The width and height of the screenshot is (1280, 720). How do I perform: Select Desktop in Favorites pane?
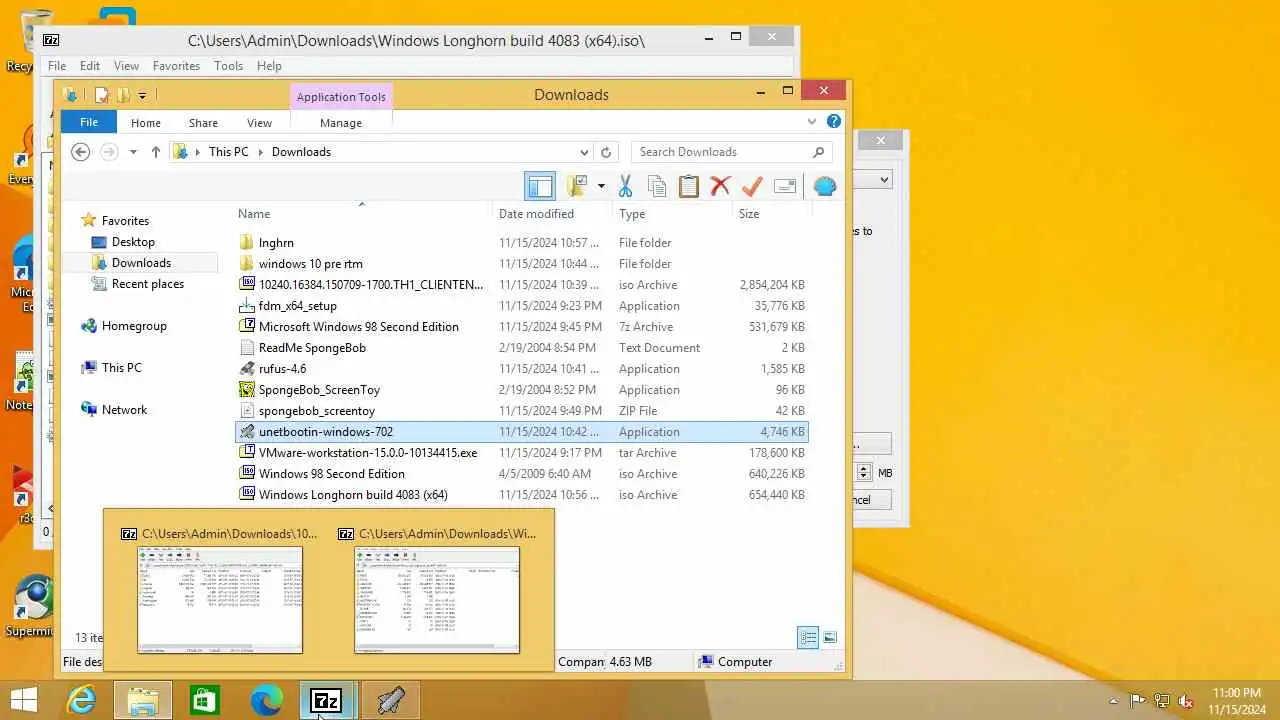[133, 242]
